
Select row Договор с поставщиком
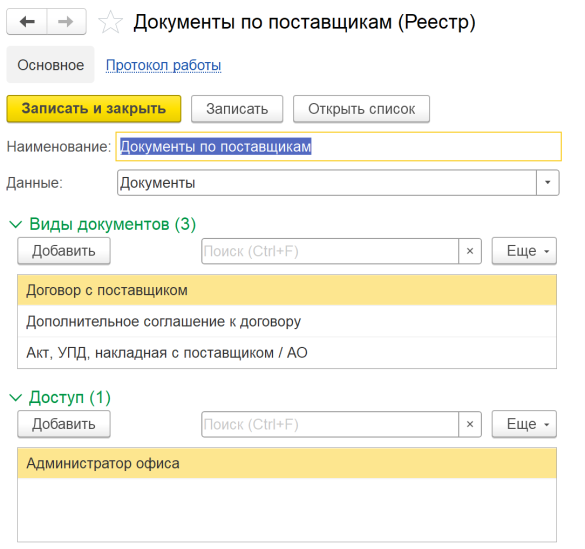(287, 290)
